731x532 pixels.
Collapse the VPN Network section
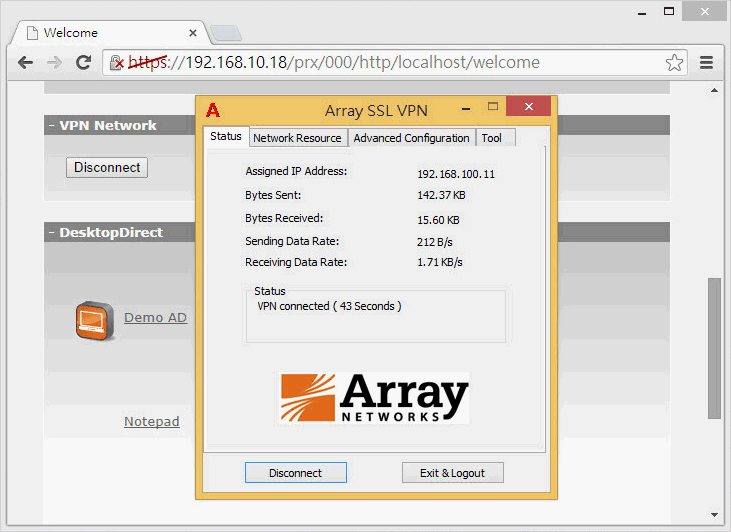pos(52,125)
